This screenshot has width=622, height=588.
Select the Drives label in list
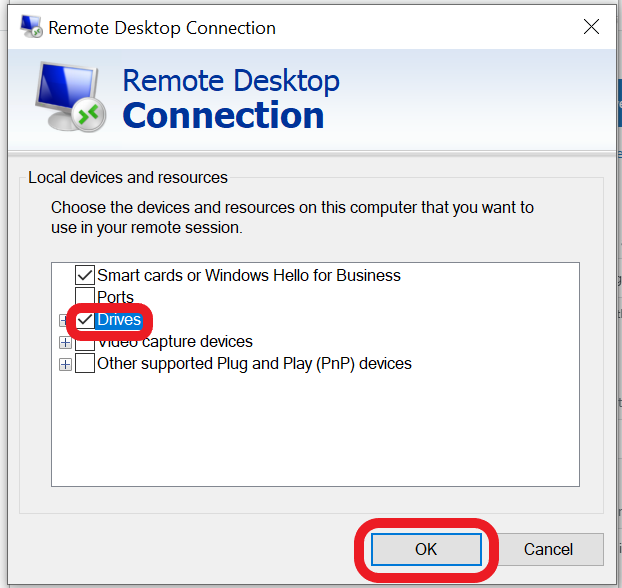tap(119, 319)
